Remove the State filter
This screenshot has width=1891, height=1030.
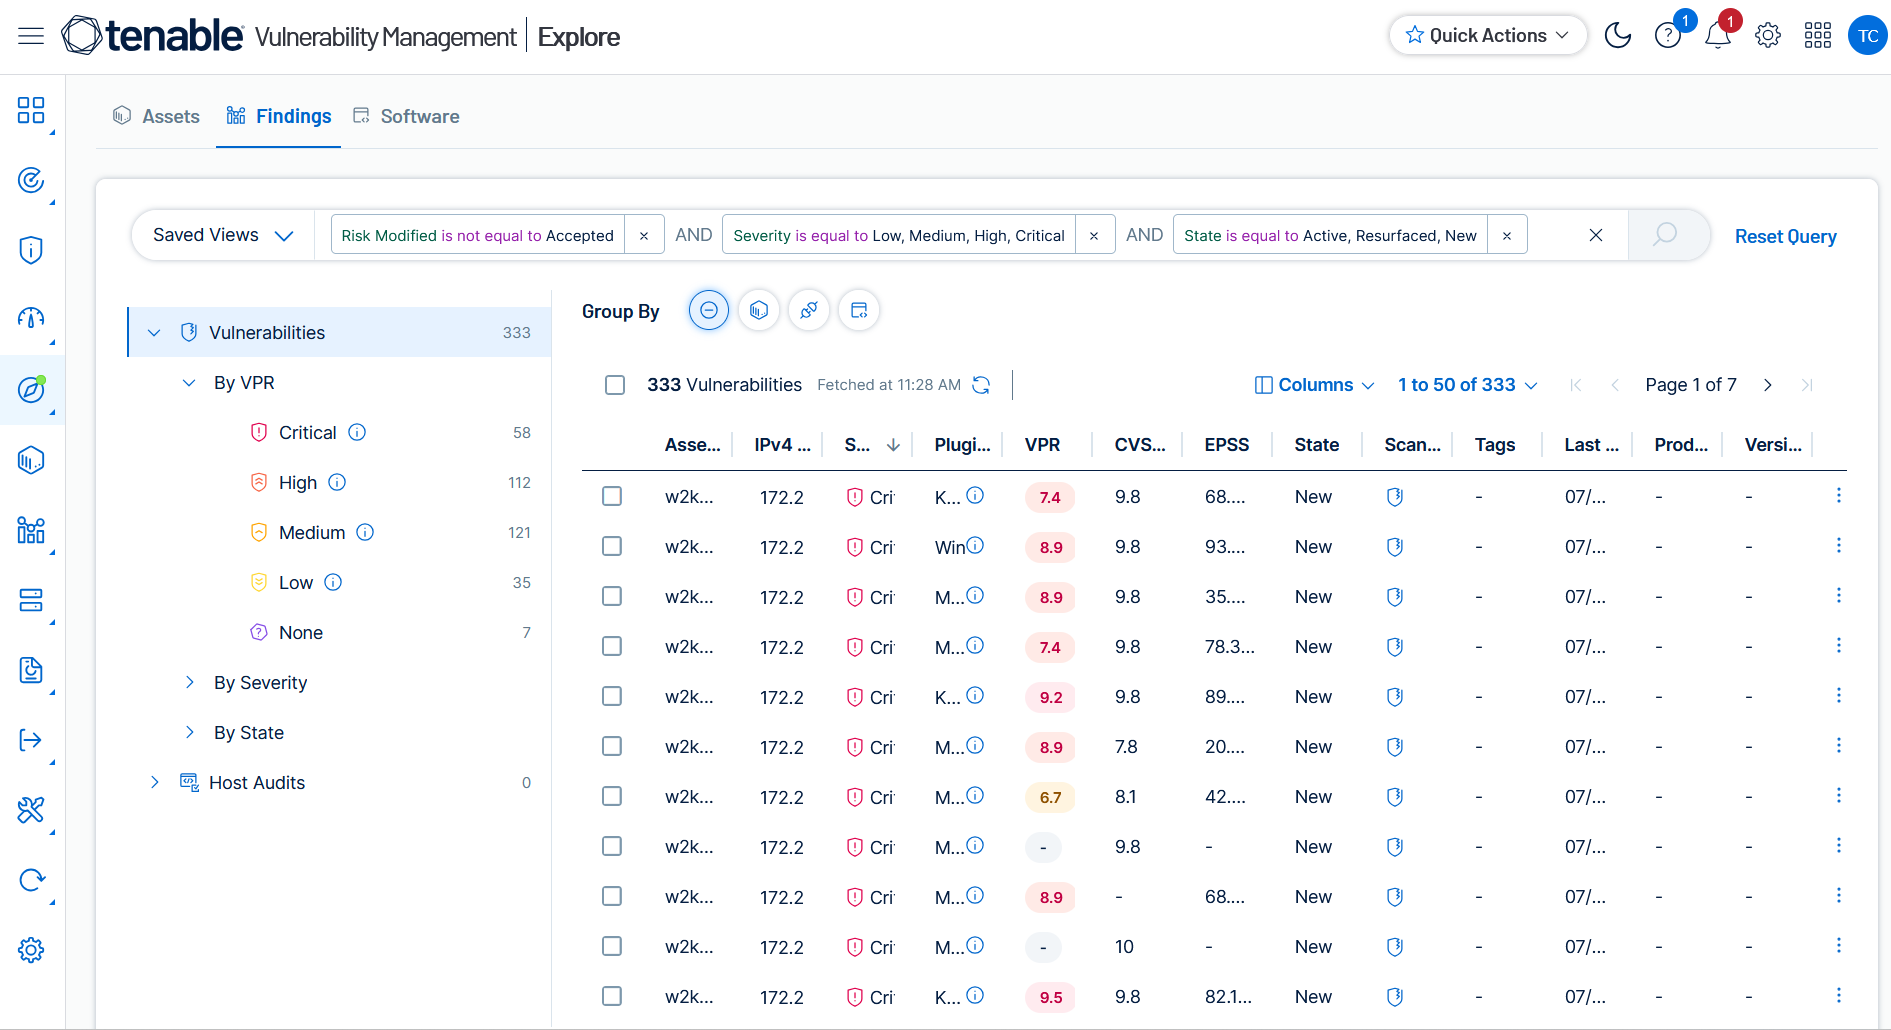click(x=1506, y=235)
